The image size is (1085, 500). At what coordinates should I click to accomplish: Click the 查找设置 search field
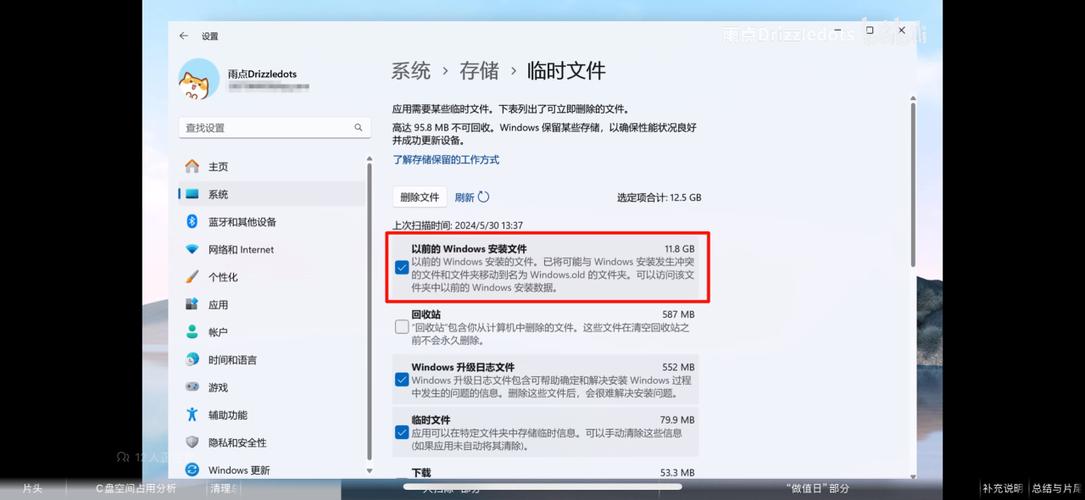[x=275, y=127]
